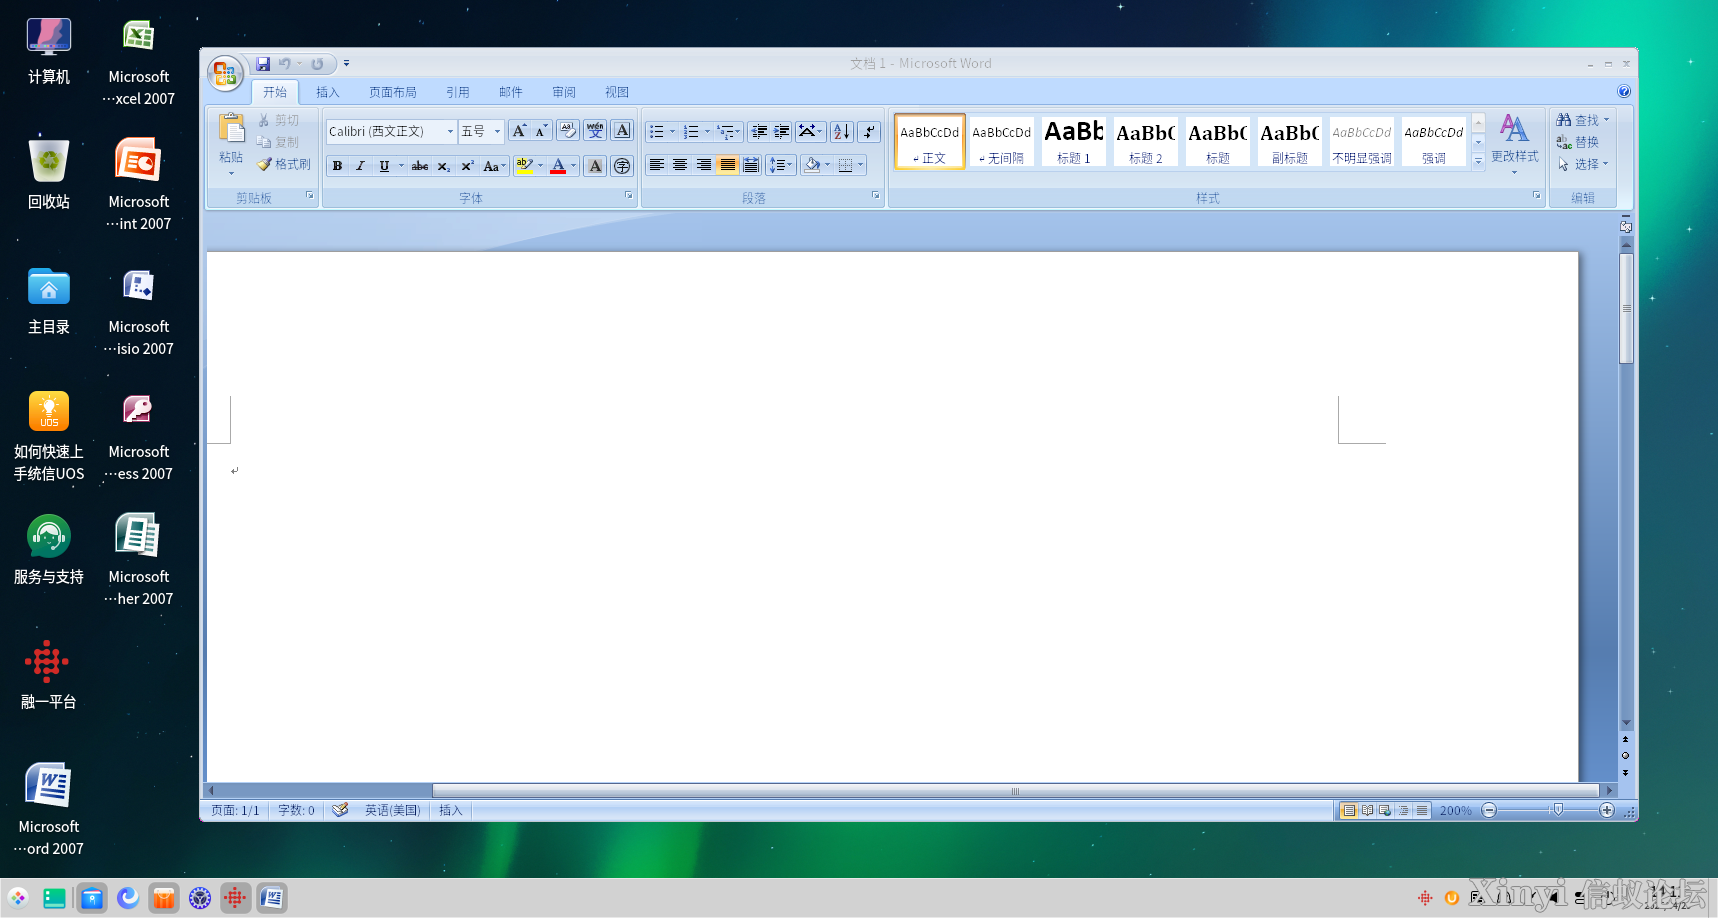Open the font name dropdown (Calibri)
The height and width of the screenshot is (918, 1718).
(x=450, y=131)
